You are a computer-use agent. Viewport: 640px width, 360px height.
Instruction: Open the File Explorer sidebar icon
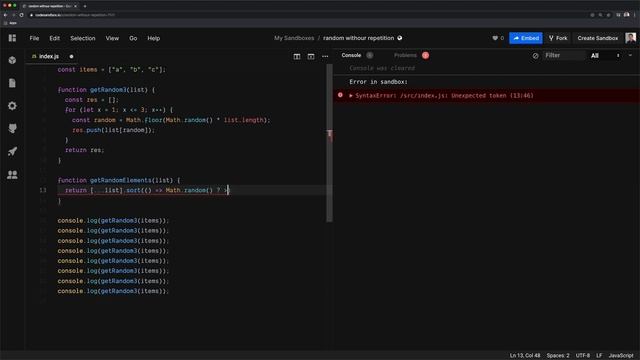12,83
